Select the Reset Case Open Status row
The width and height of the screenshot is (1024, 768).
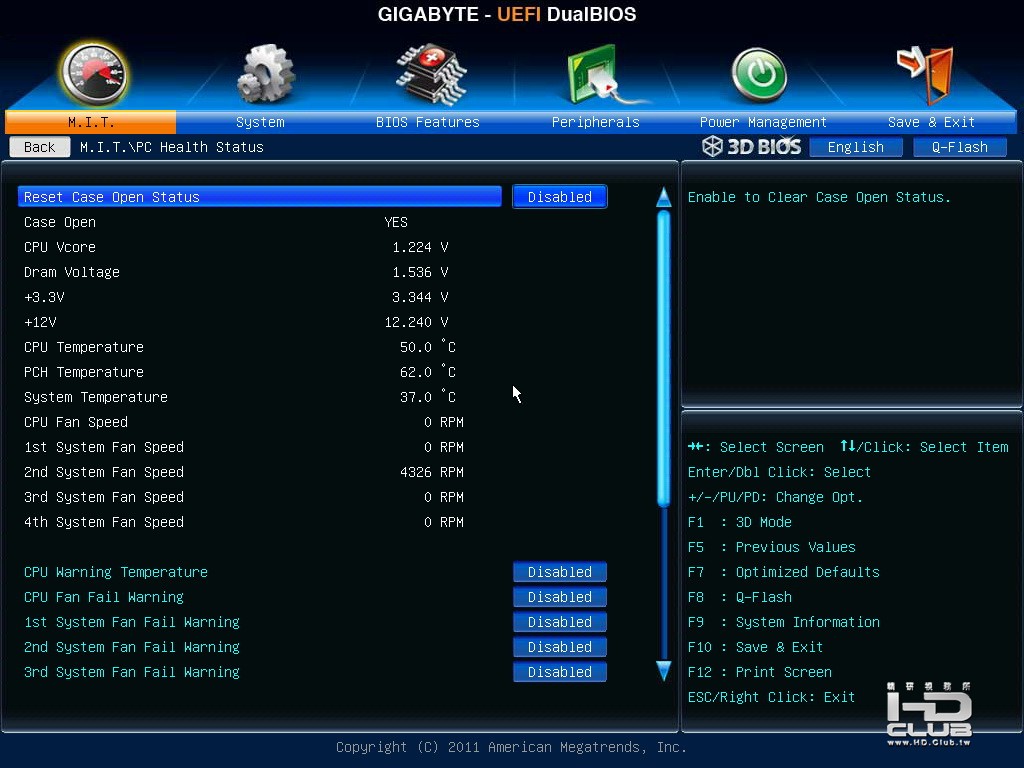(260, 197)
